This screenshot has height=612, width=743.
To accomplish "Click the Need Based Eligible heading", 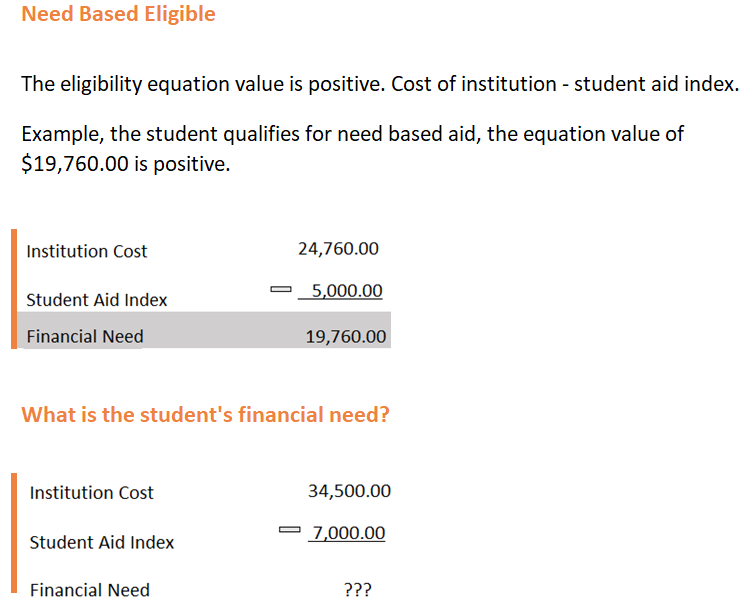I will [x=118, y=15].
